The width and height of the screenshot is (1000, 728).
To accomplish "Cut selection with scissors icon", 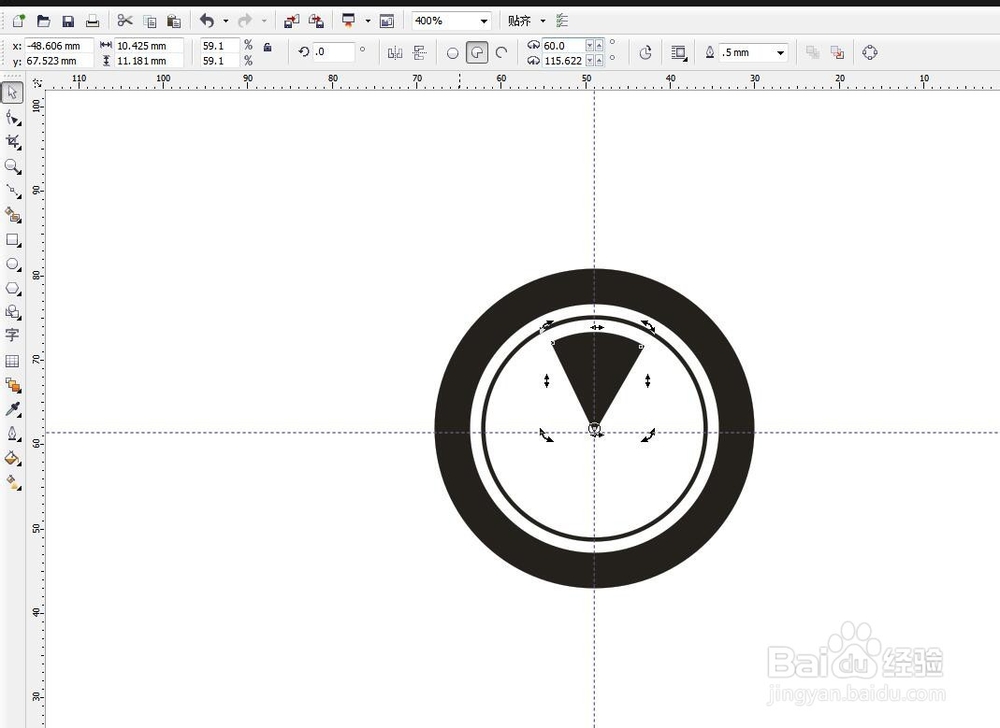I will pyautogui.click(x=125, y=21).
